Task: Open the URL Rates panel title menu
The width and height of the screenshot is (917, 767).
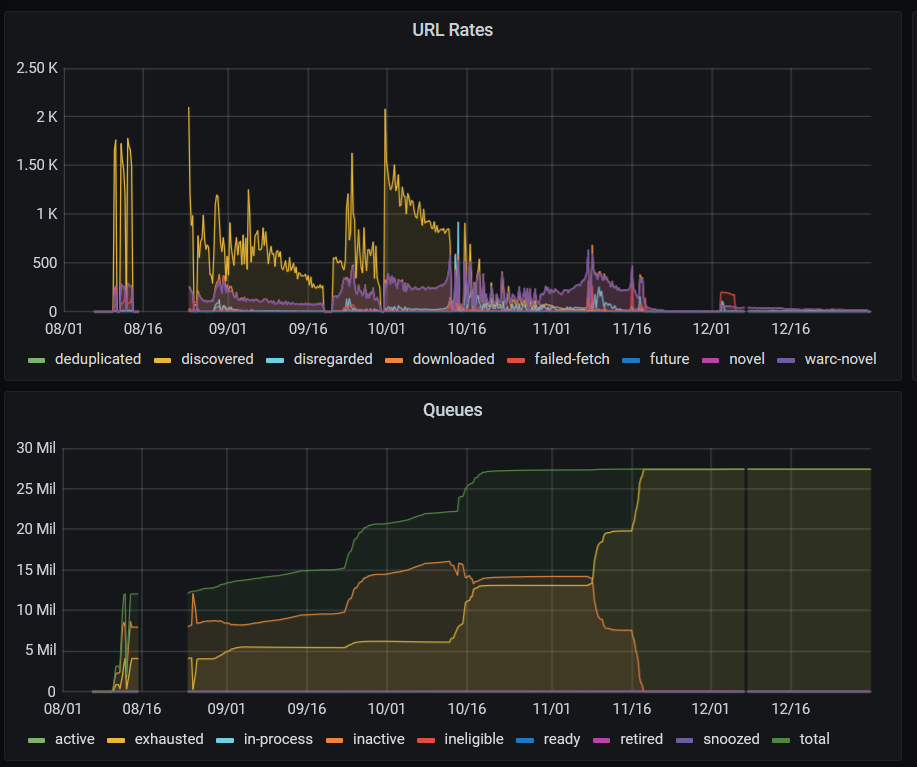Action: 452,30
